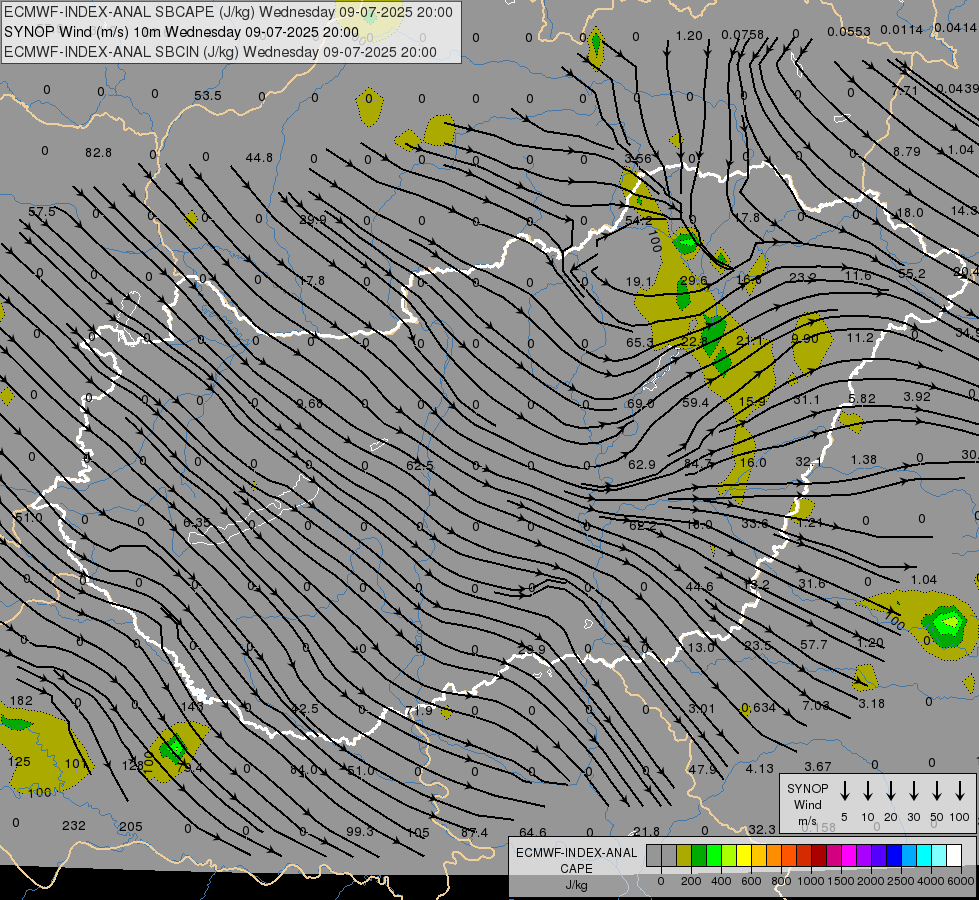
Task: Select the pure yellow CAPE legend swatch
Action: [x=744, y=856]
